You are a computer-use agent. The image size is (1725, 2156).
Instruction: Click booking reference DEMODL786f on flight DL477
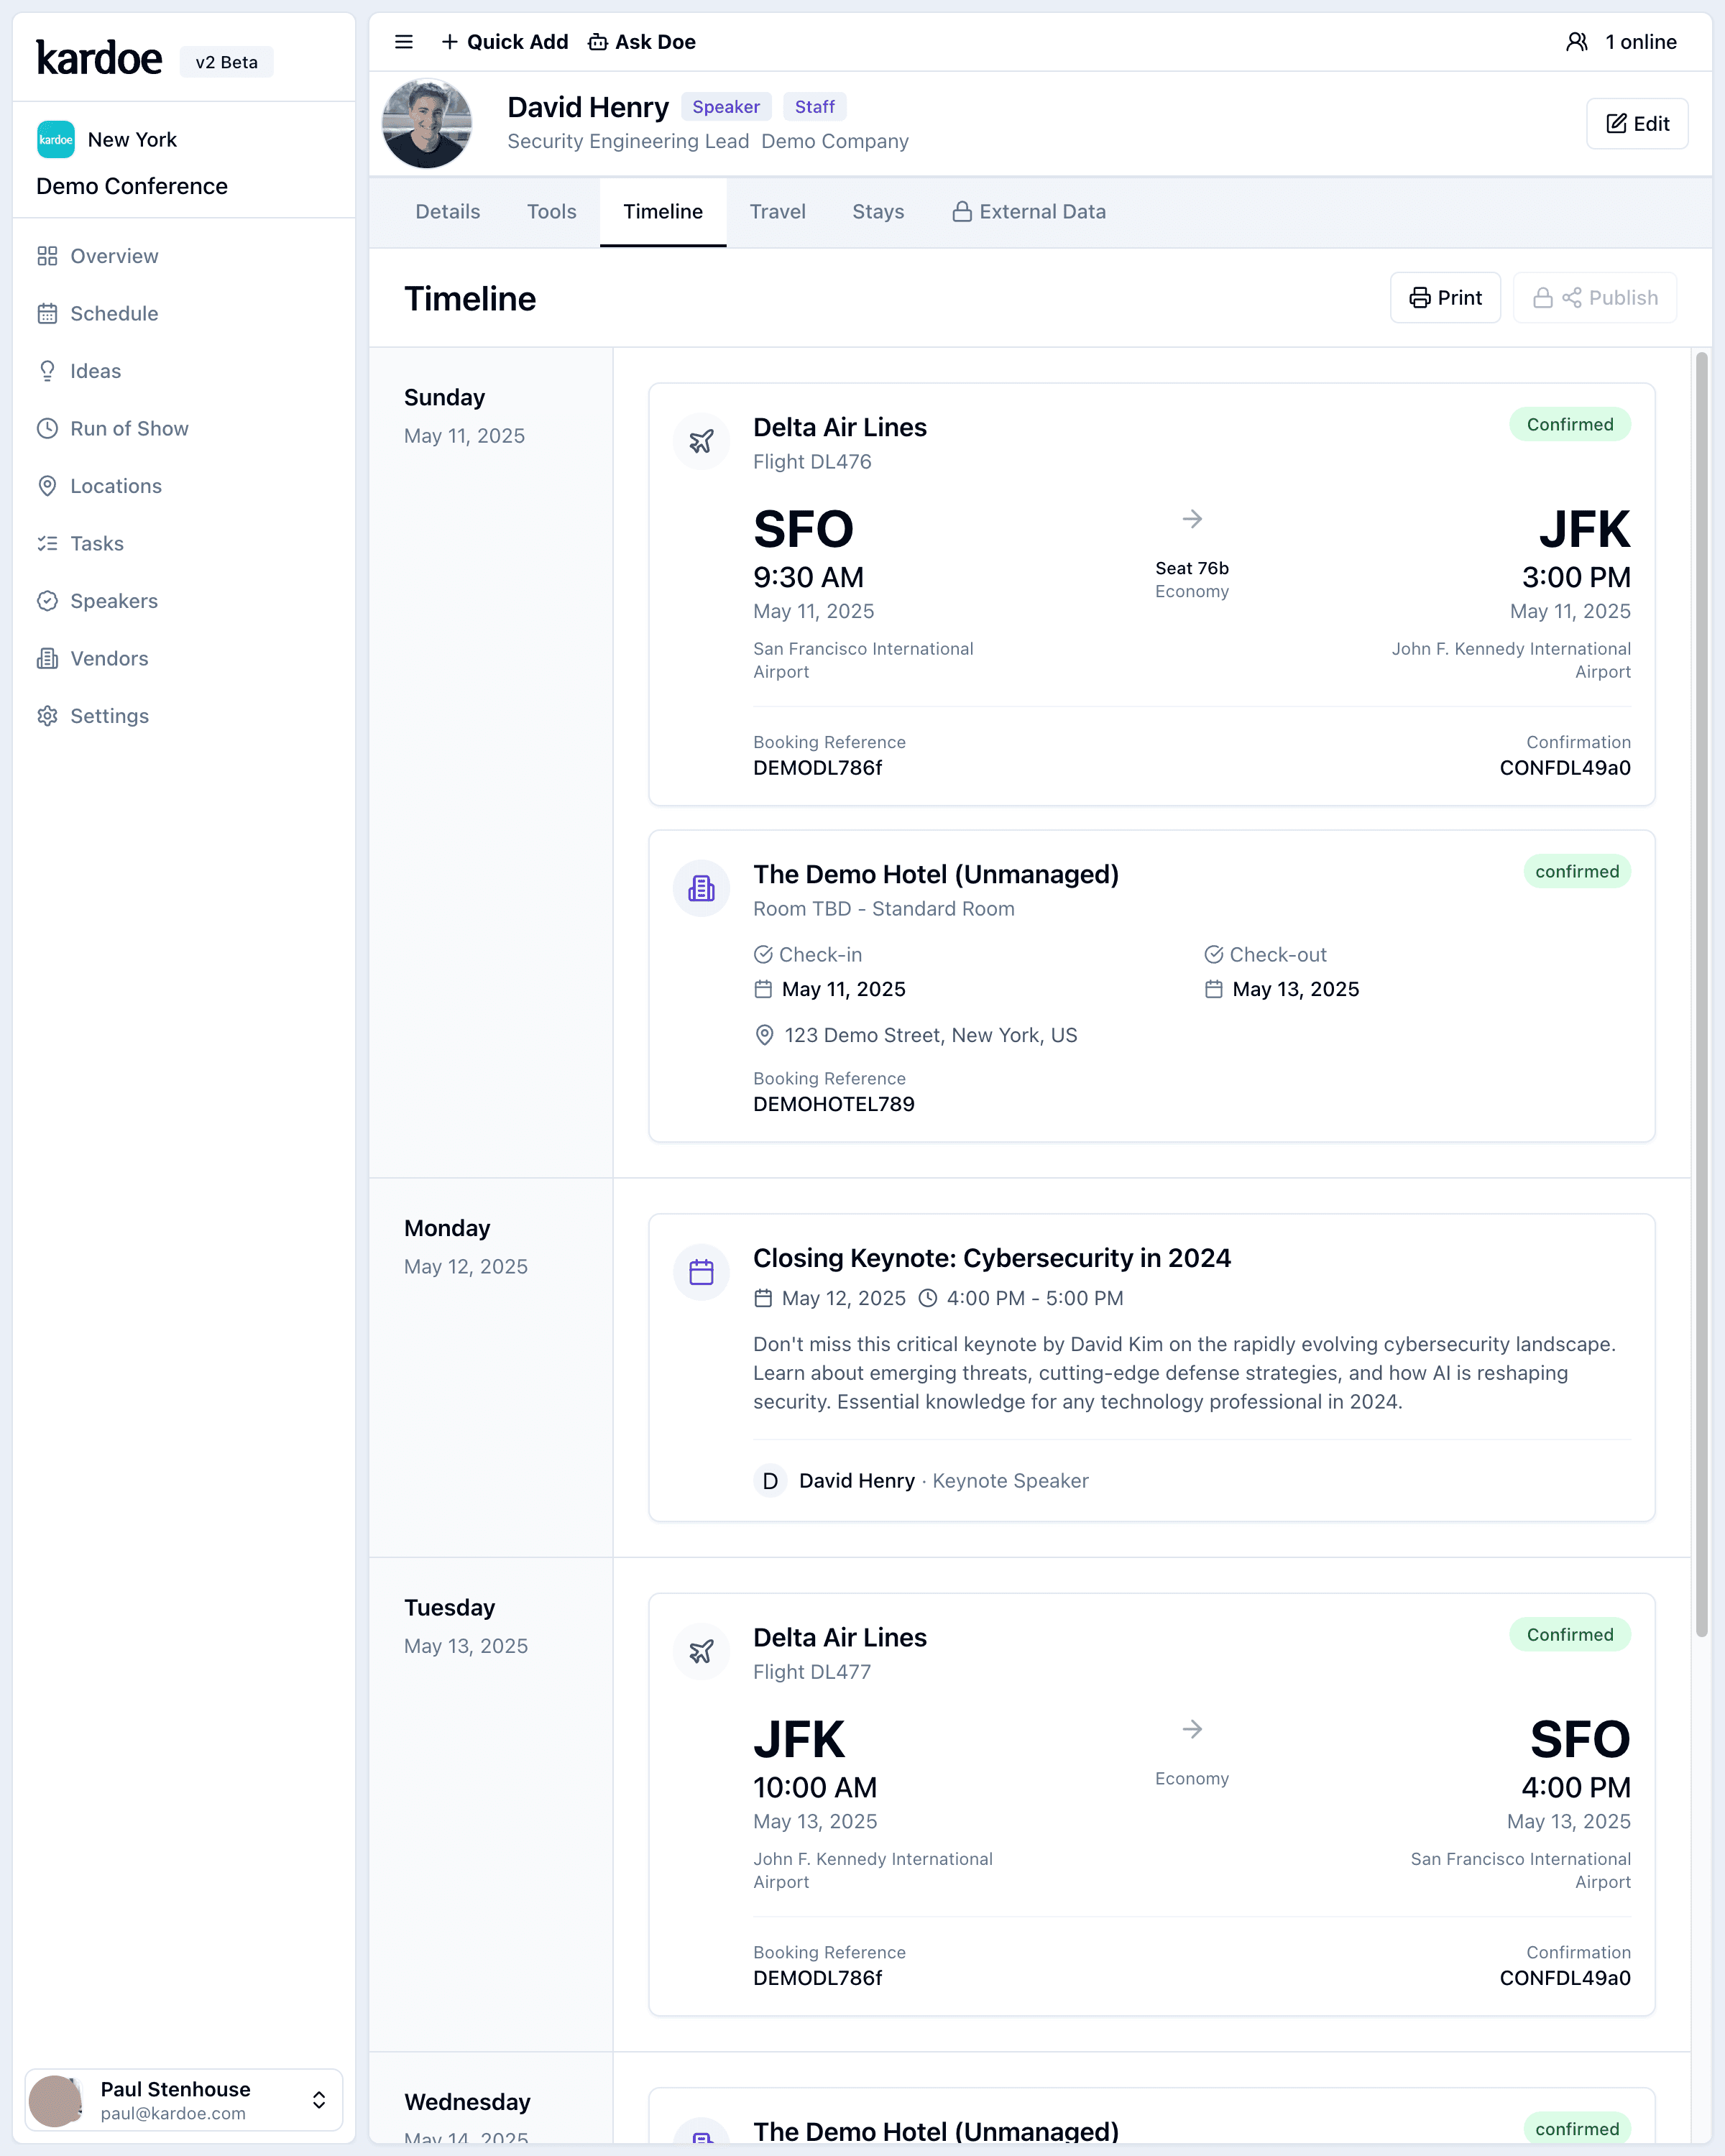coord(818,1978)
